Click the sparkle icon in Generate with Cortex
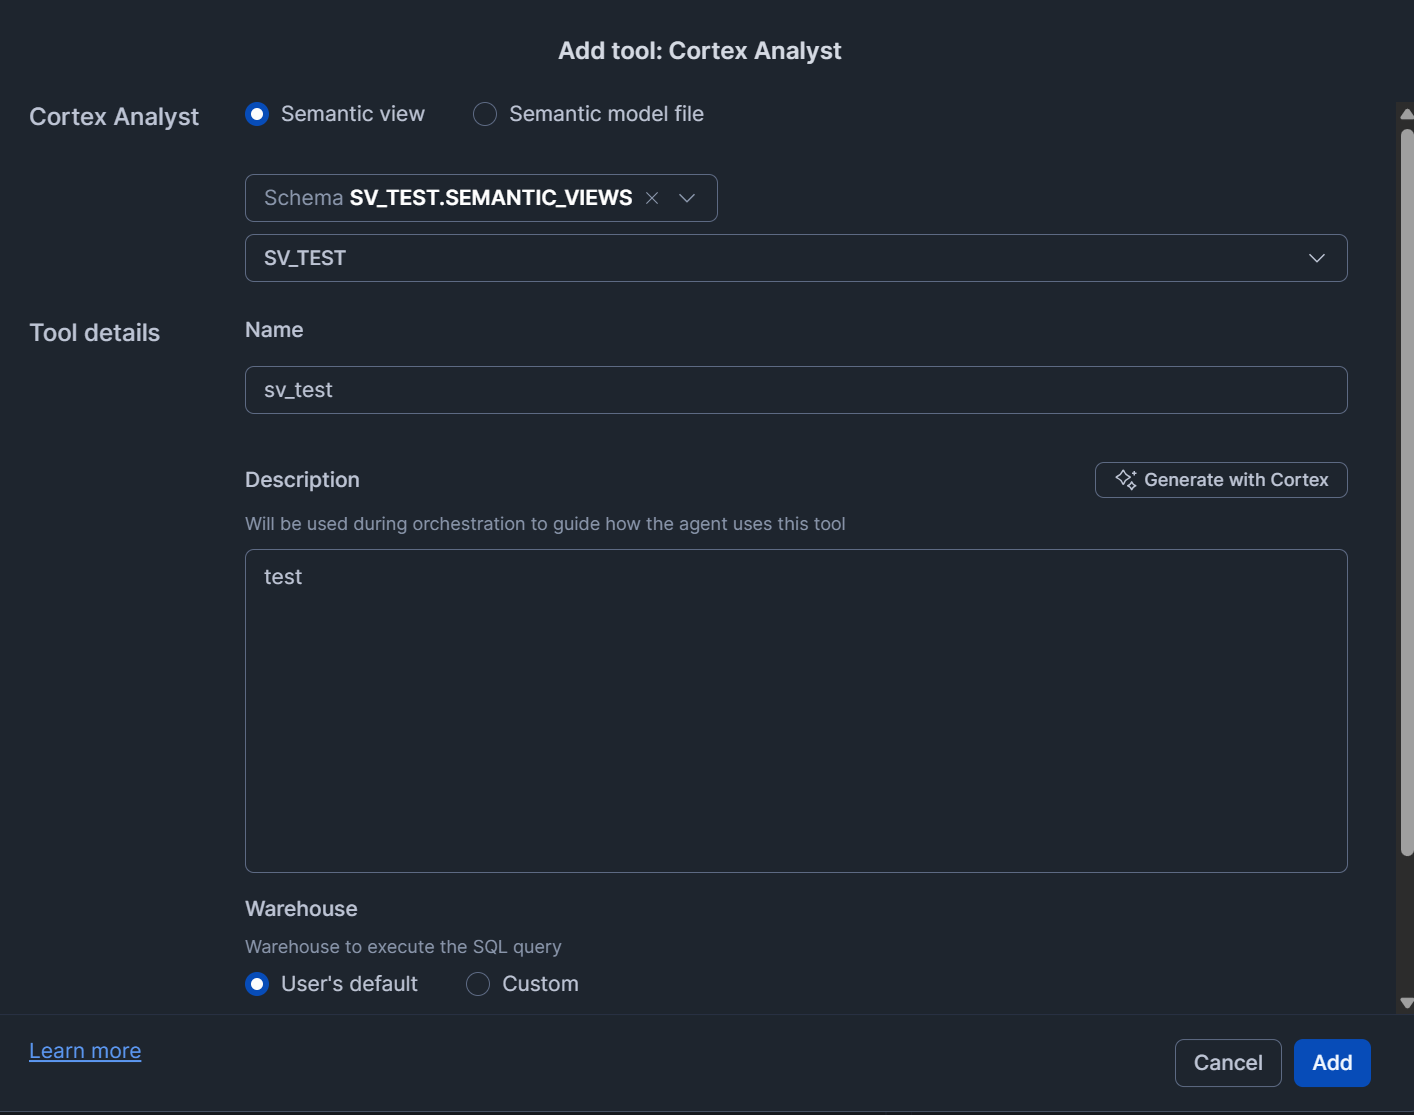Viewport: 1414px width, 1115px height. pos(1126,480)
